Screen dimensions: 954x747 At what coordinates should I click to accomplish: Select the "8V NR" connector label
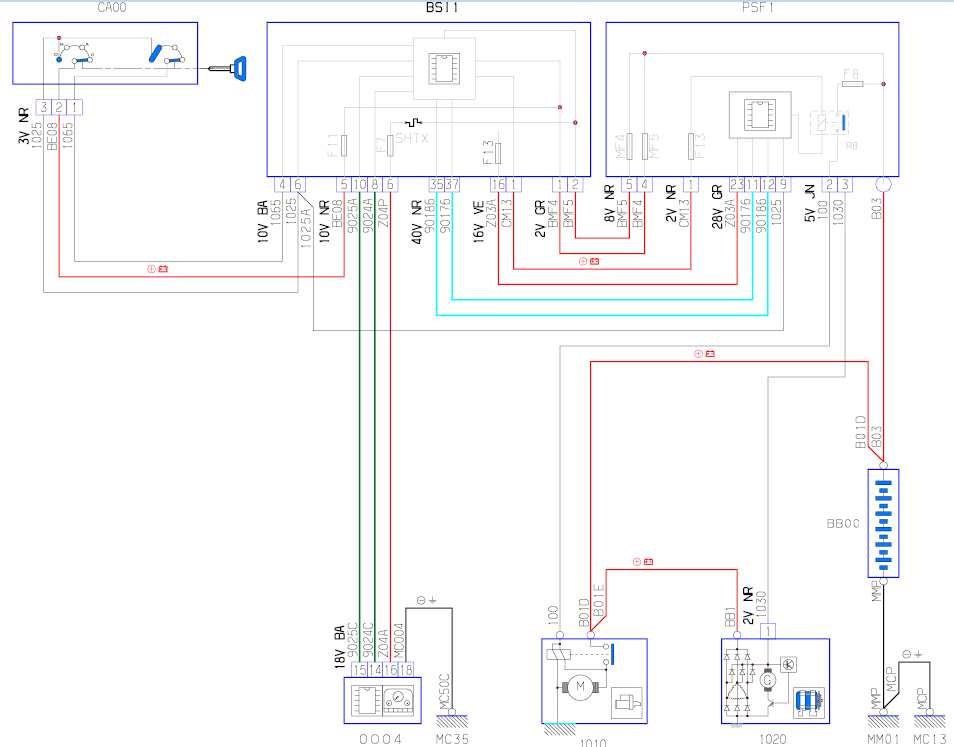(610, 204)
